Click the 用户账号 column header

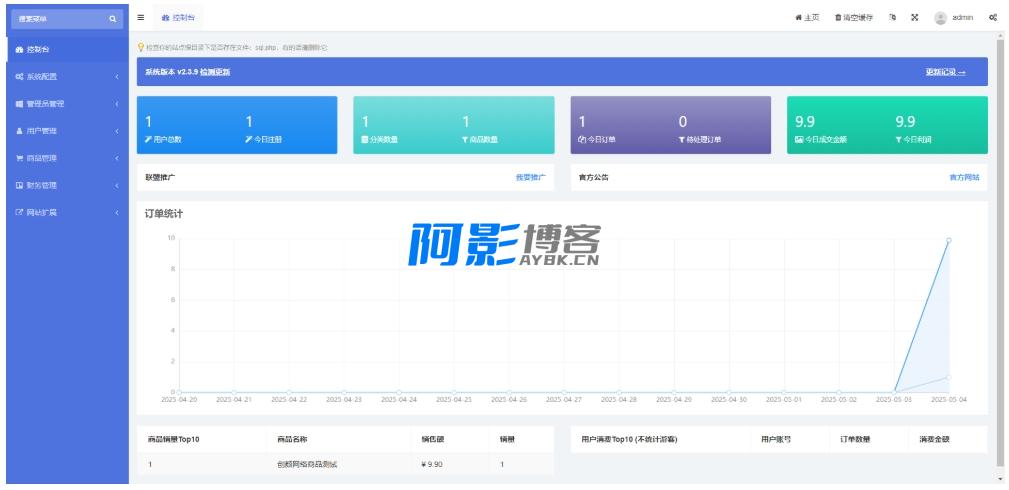(776, 440)
